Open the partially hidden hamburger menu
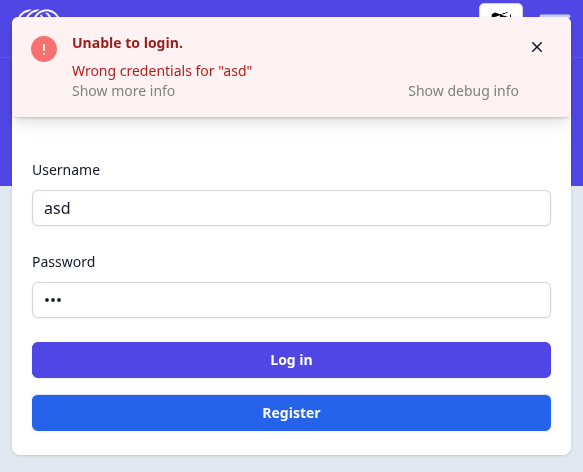The image size is (583, 472). (x=555, y=15)
